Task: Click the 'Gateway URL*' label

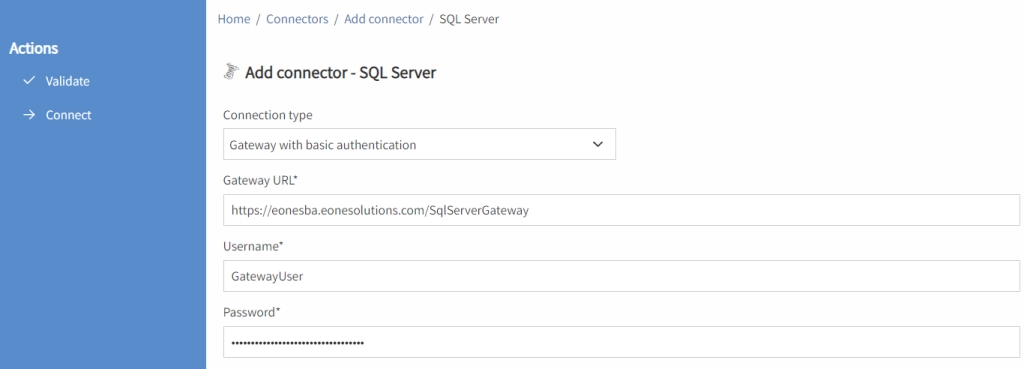Action: pos(261,180)
